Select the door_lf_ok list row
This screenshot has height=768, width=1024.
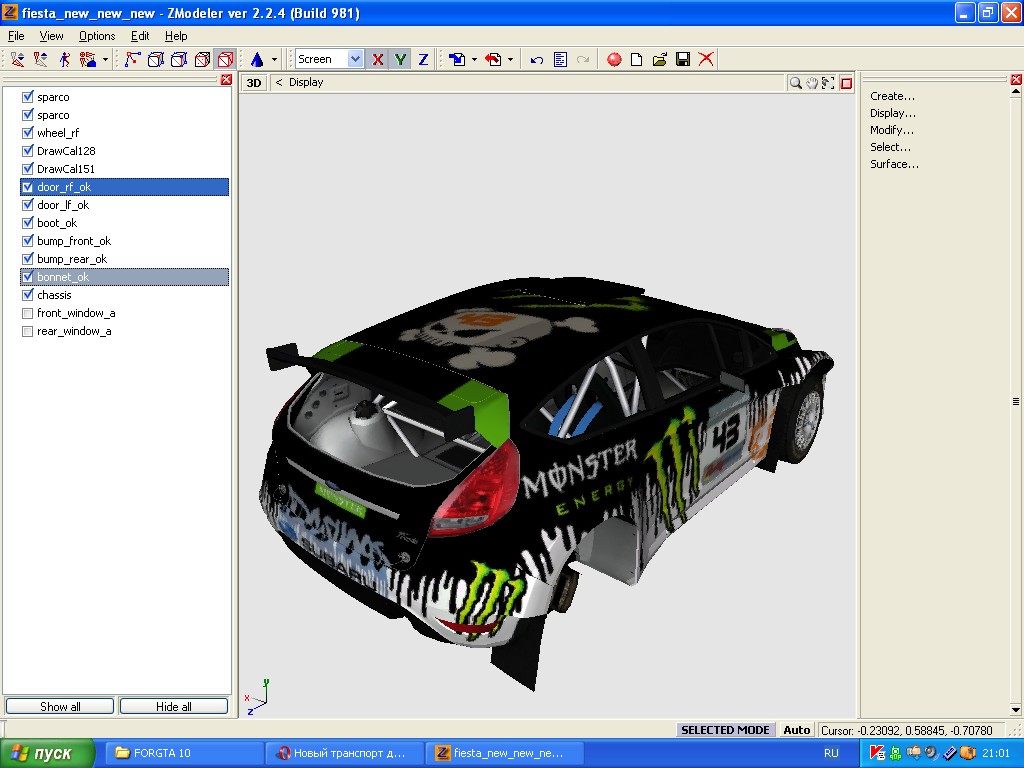(124, 205)
